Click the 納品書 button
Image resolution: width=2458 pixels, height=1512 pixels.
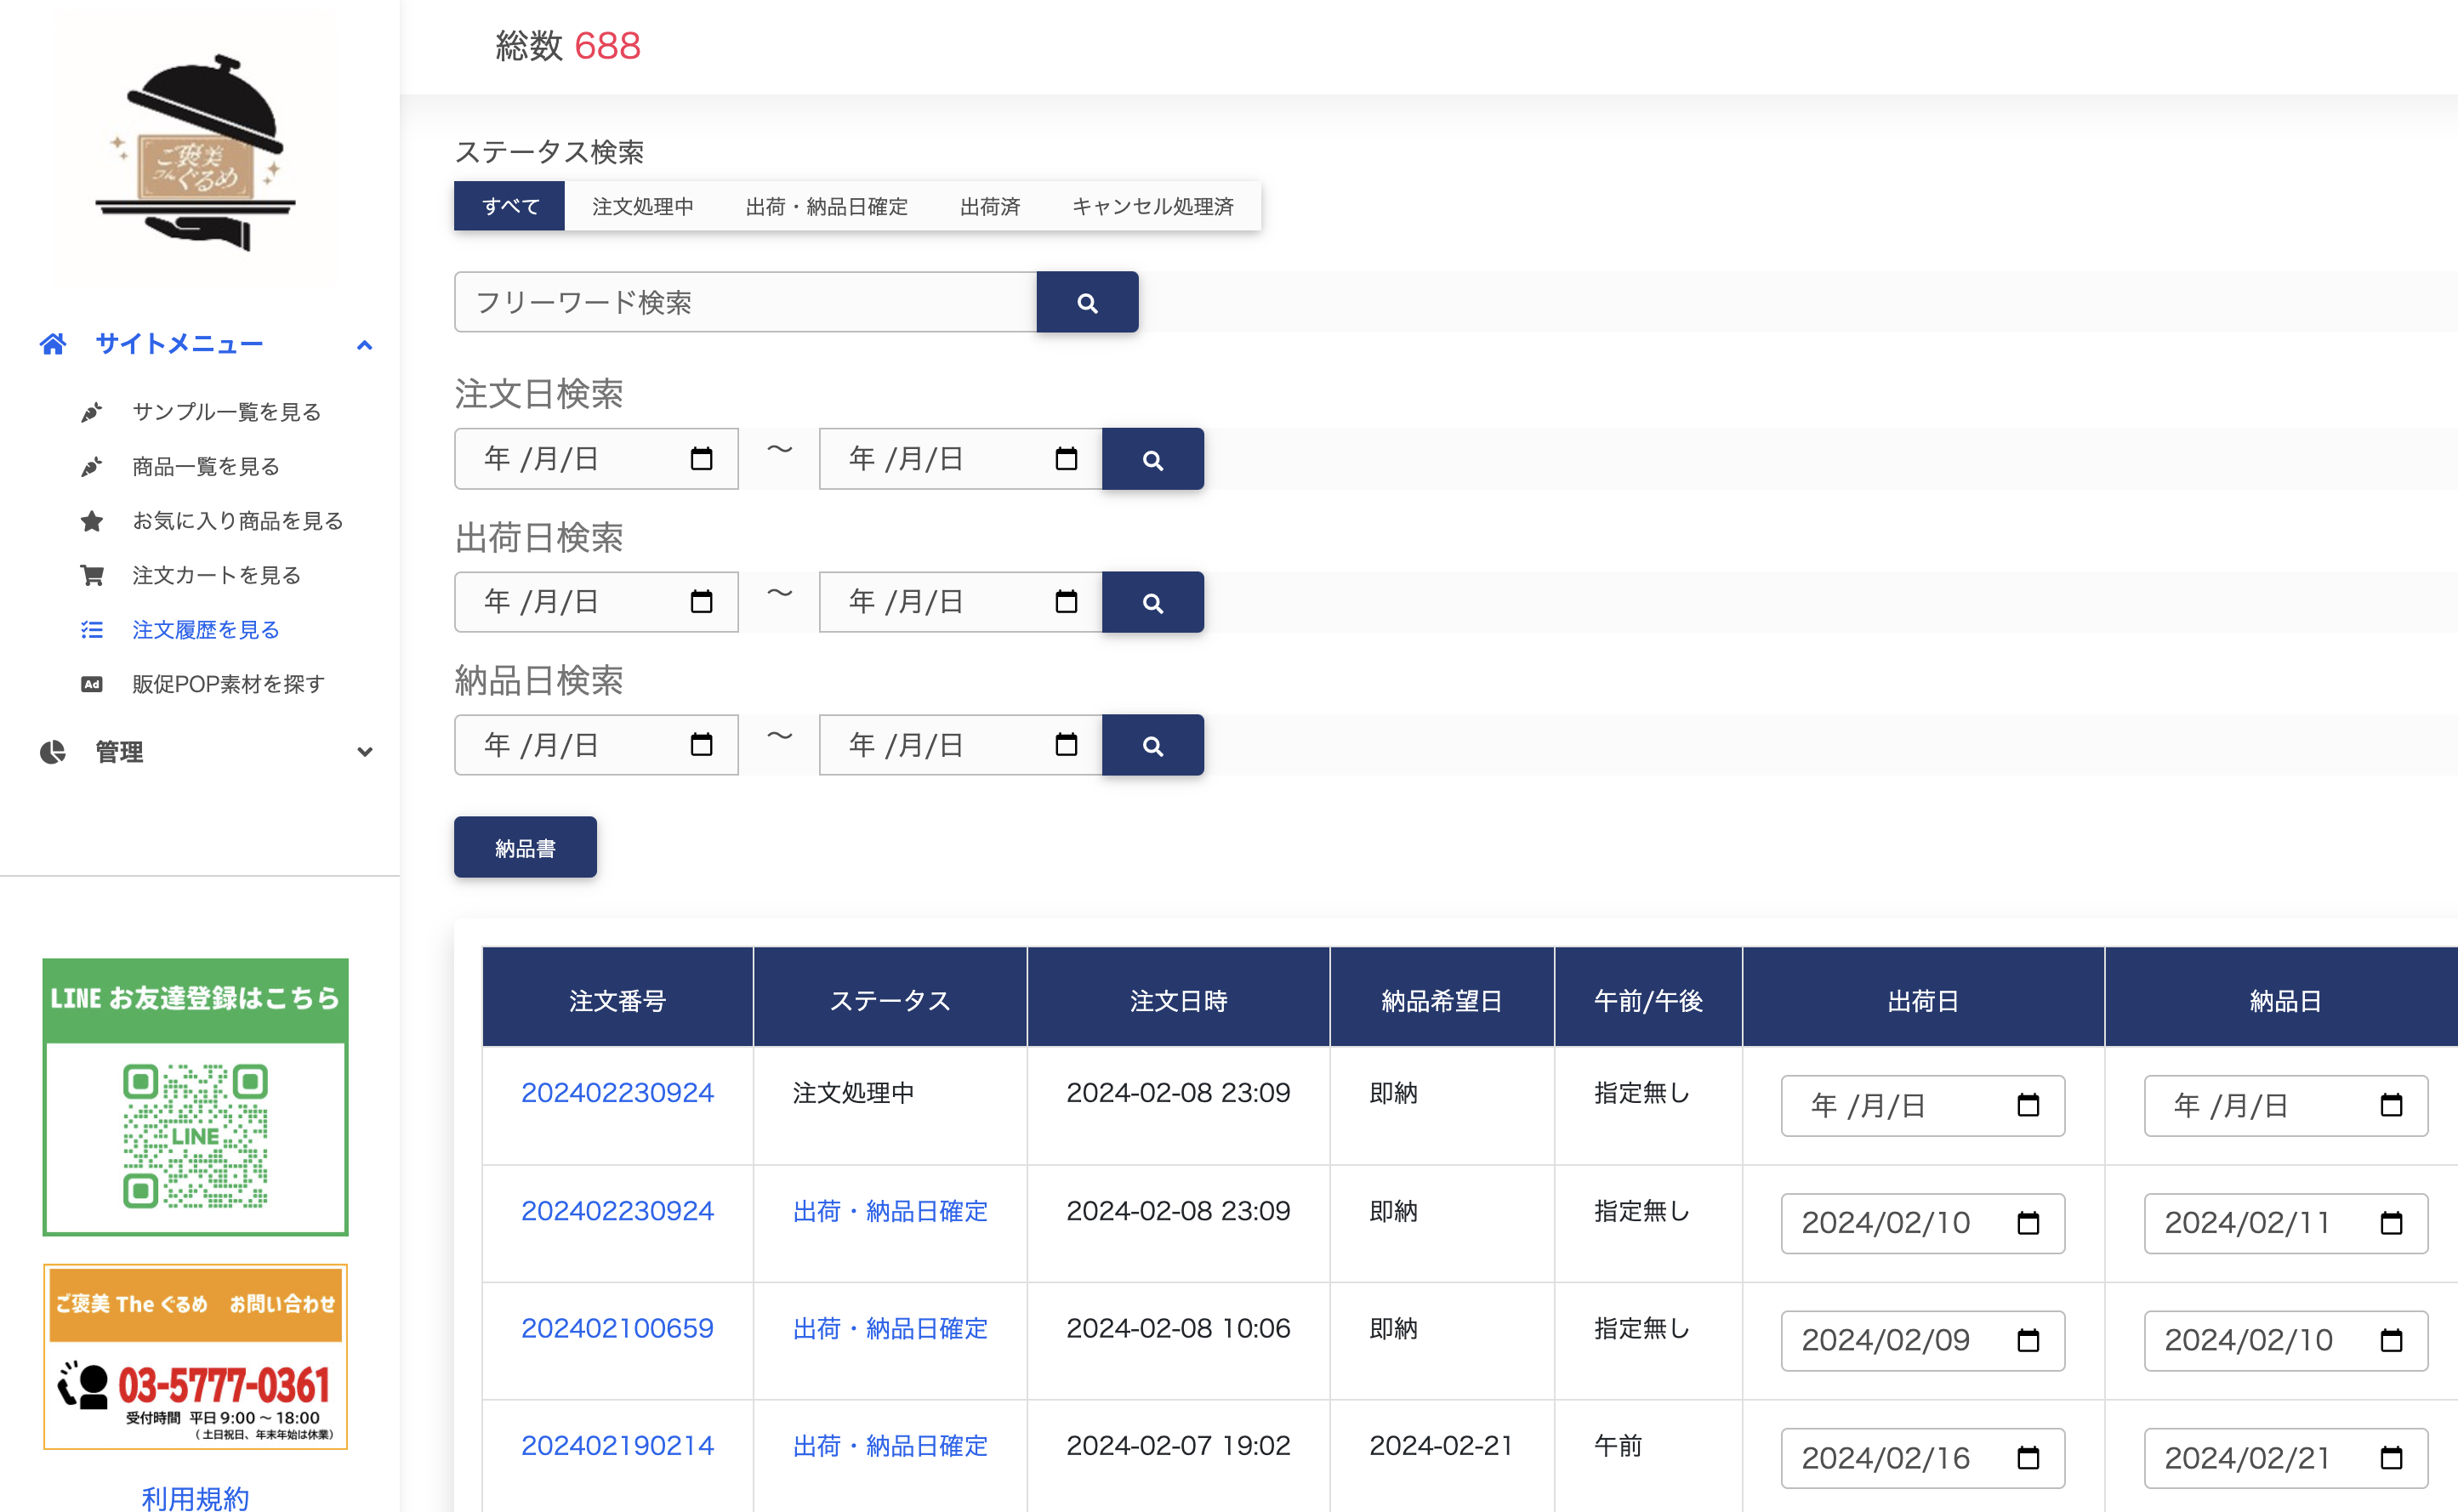(525, 847)
